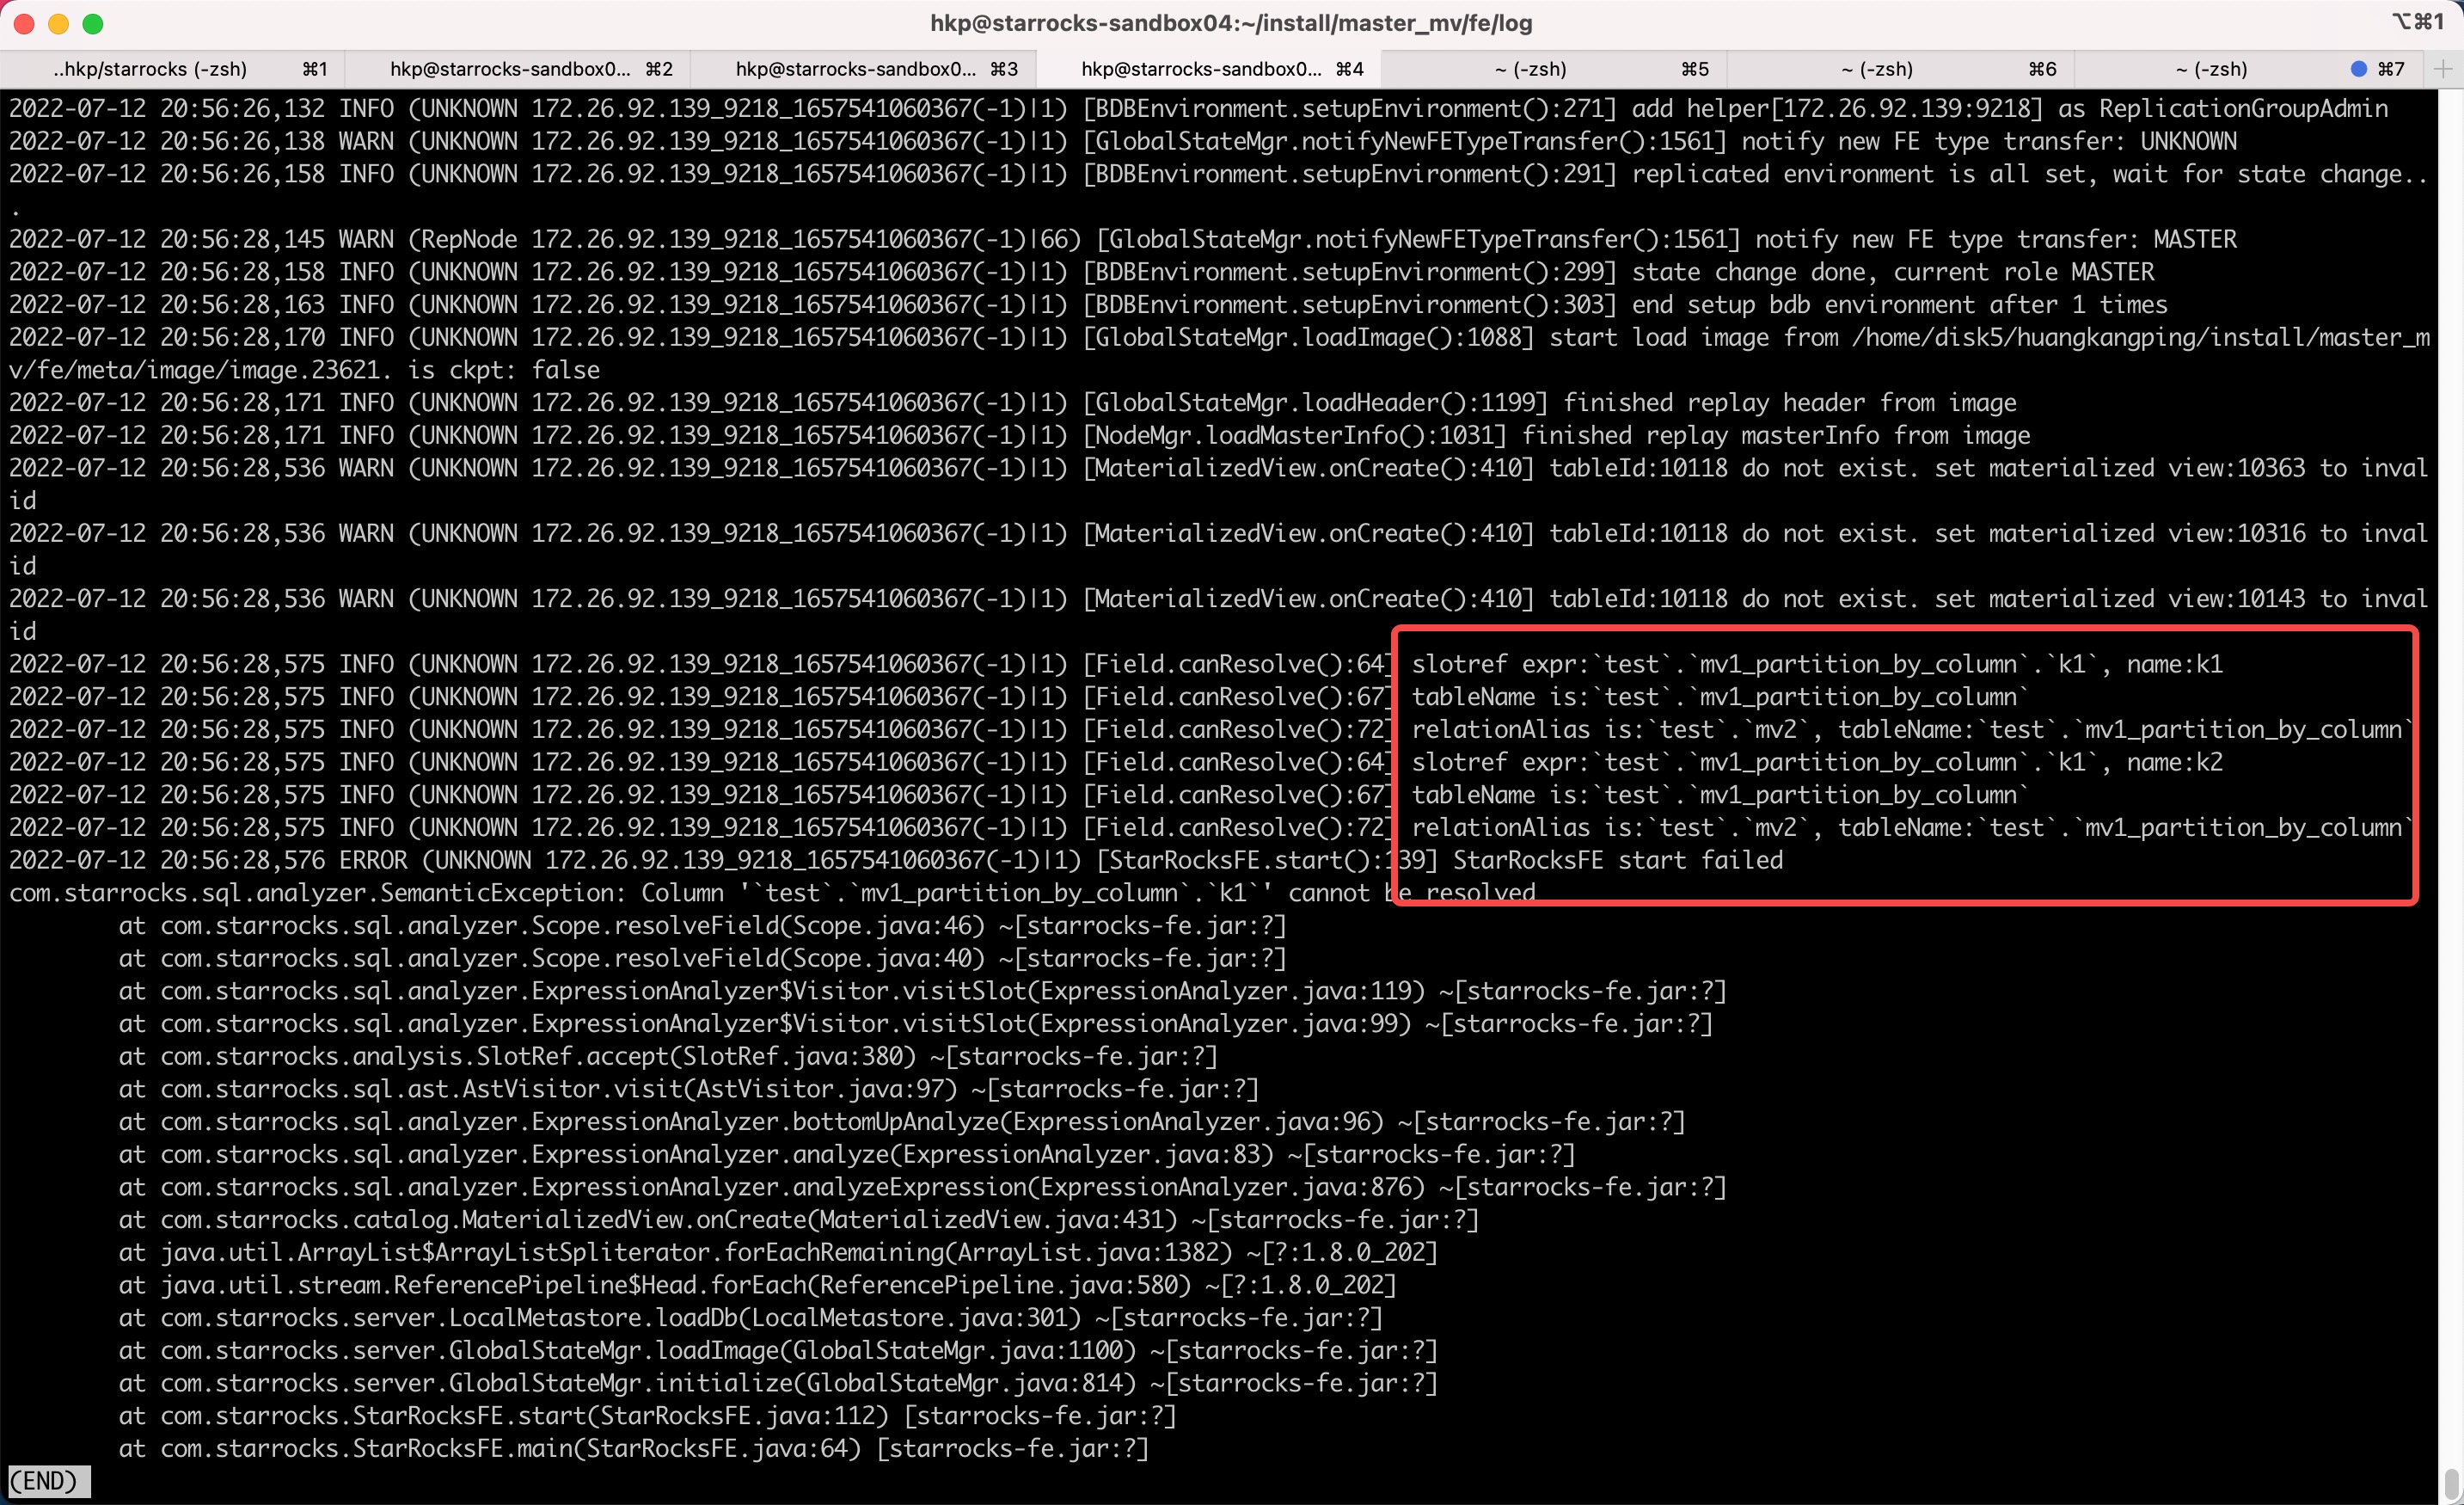Click the green zoom window button
2464x1505 pixels.
[93, 24]
